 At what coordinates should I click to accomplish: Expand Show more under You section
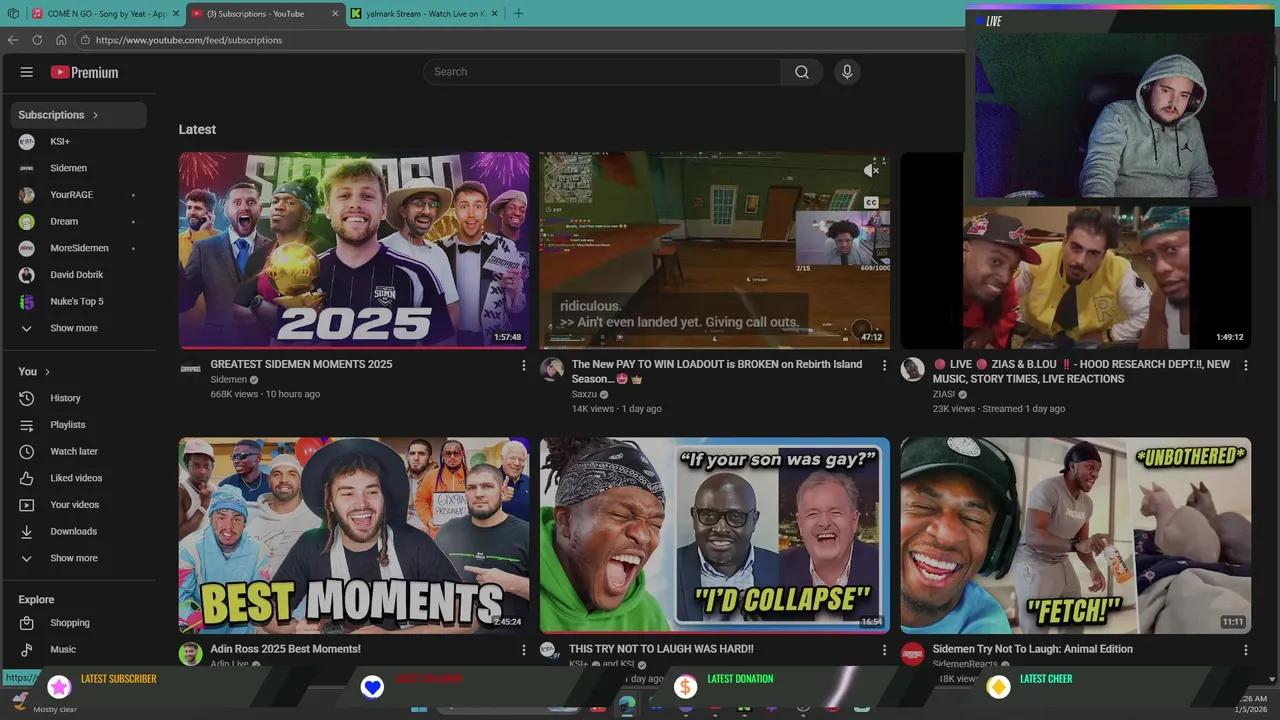[x=79, y=558]
